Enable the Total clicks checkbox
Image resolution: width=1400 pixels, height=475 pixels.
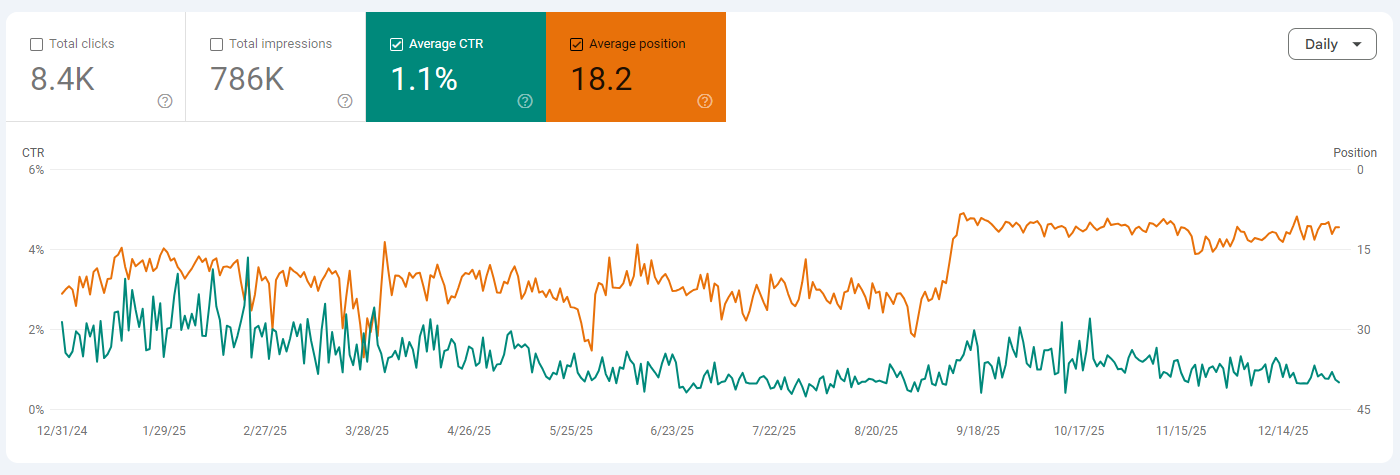tap(37, 44)
